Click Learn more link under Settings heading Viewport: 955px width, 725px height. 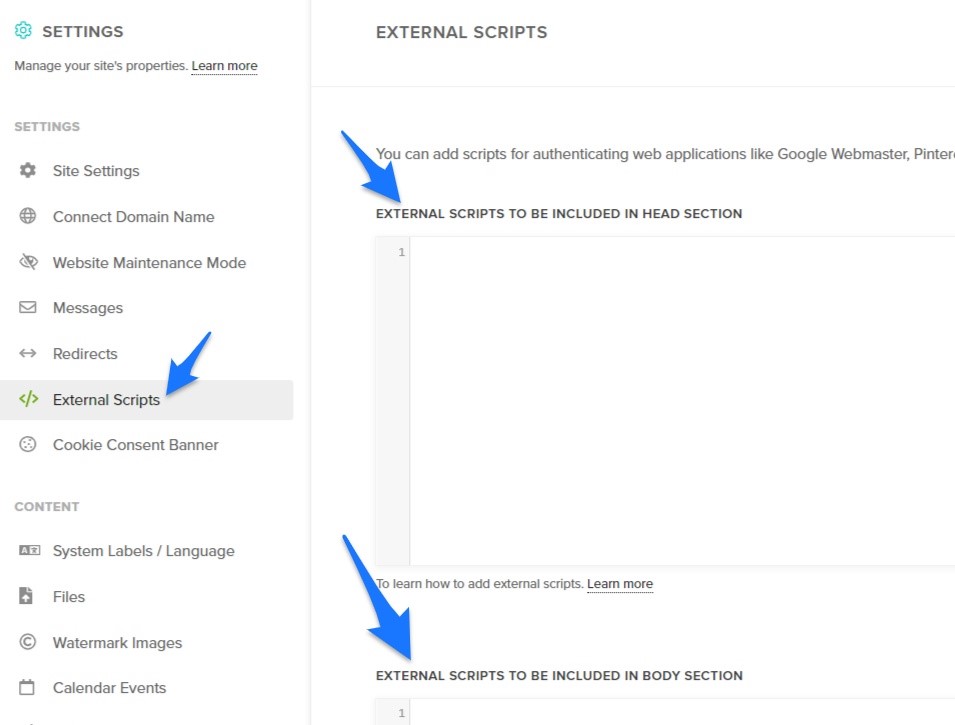(x=224, y=66)
